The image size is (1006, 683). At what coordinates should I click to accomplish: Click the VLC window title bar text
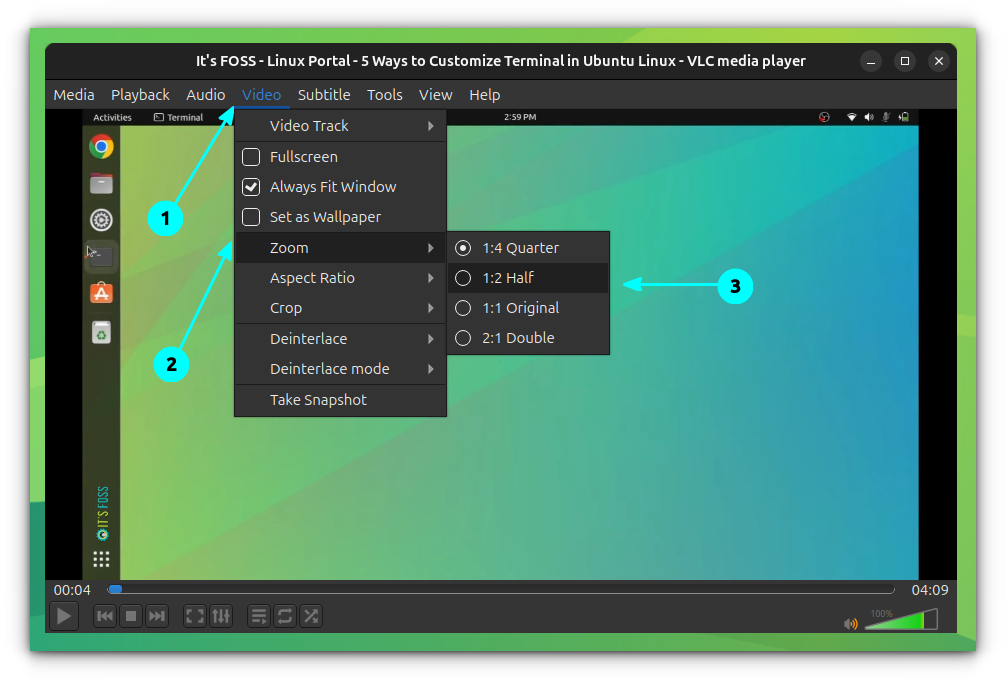pyautogui.click(x=500, y=61)
